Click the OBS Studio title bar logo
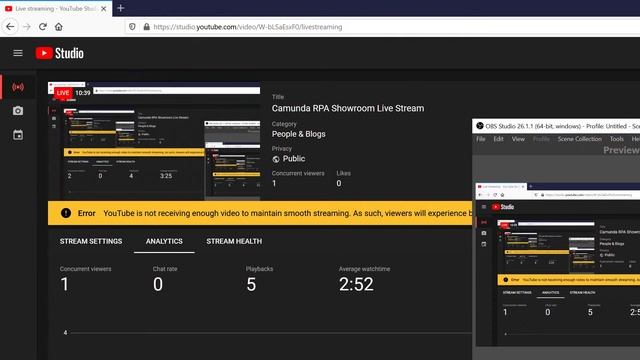640x360 pixels. (x=480, y=126)
